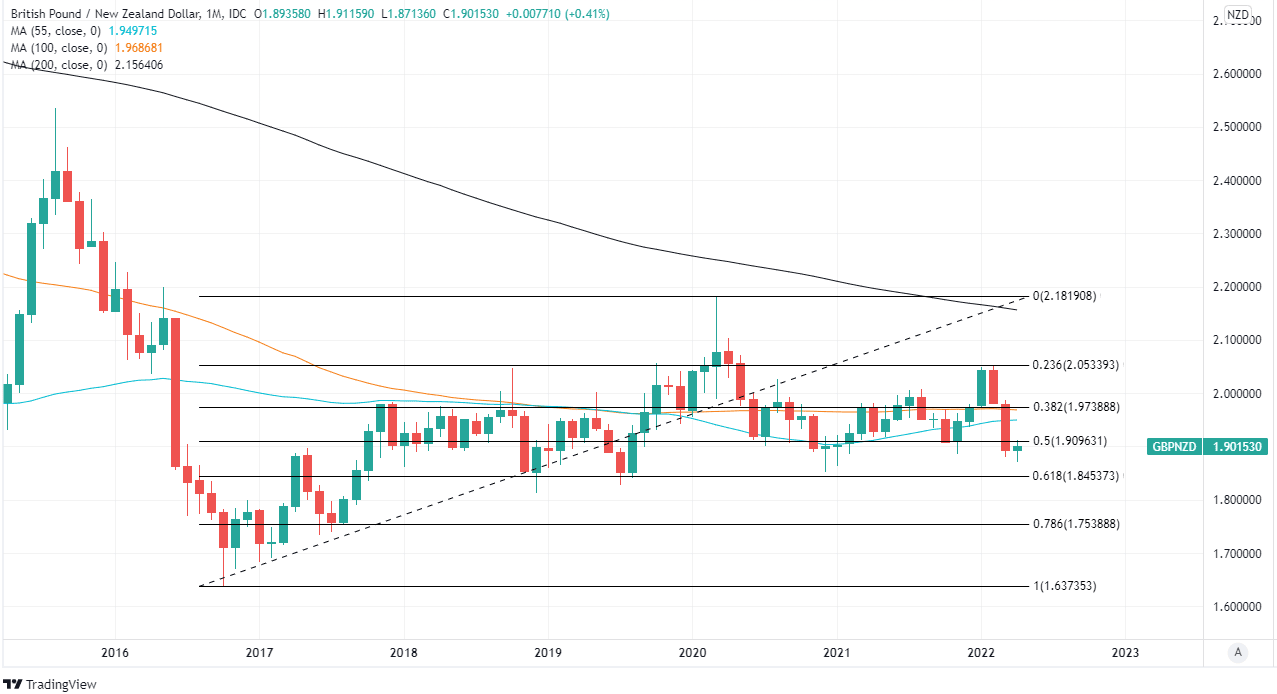Click the 0.236 Fibonacci level label
This screenshot has width=1277, height=694.
tap(1076, 366)
